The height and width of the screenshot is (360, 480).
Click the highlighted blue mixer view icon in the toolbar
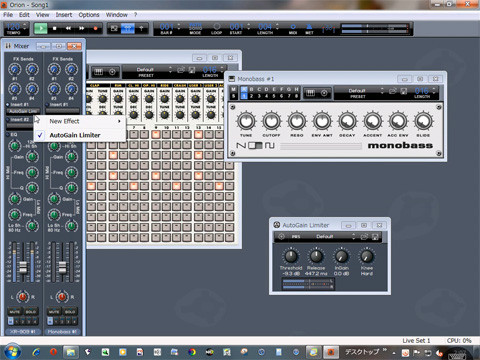coord(128,28)
